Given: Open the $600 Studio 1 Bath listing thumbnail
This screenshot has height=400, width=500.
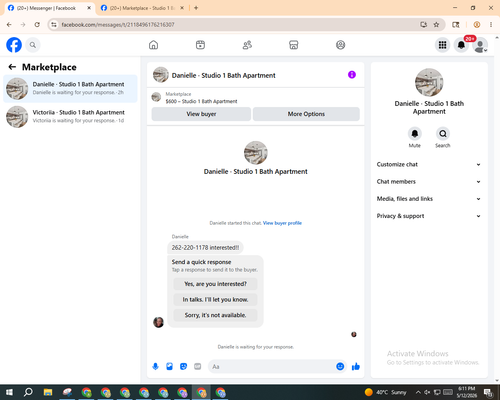Looking at the screenshot, I should 156,97.
